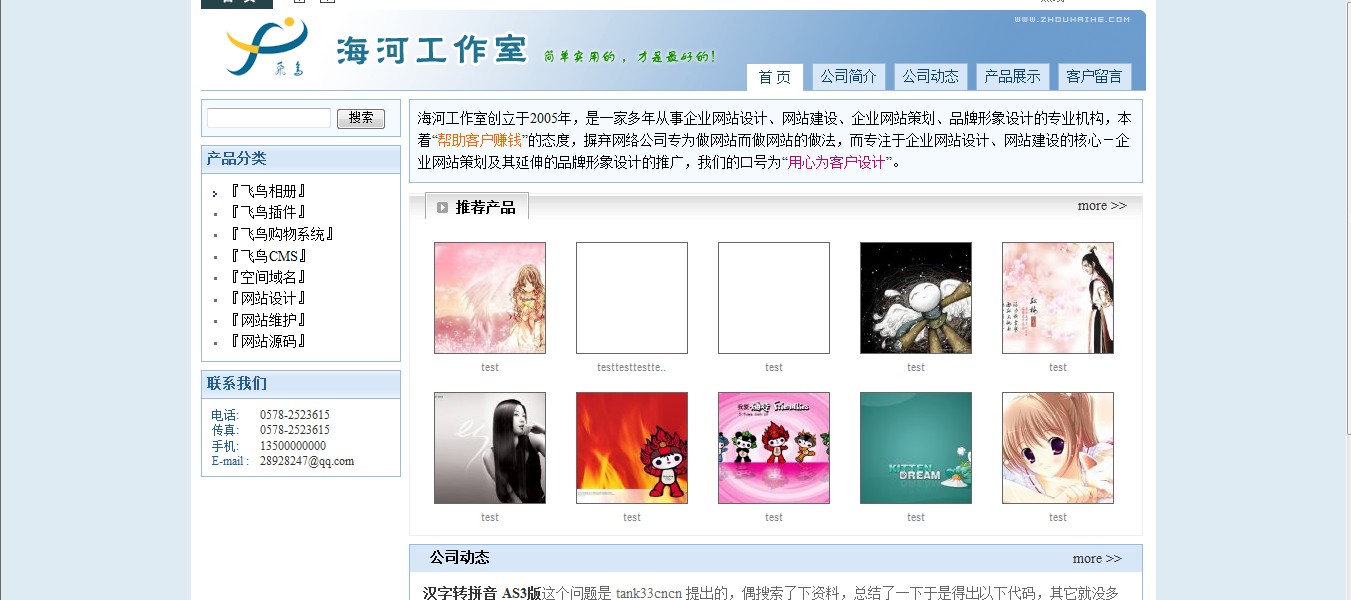
Task: Click the 电话 phone number 0578-2523615
Action: pos(295,415)
